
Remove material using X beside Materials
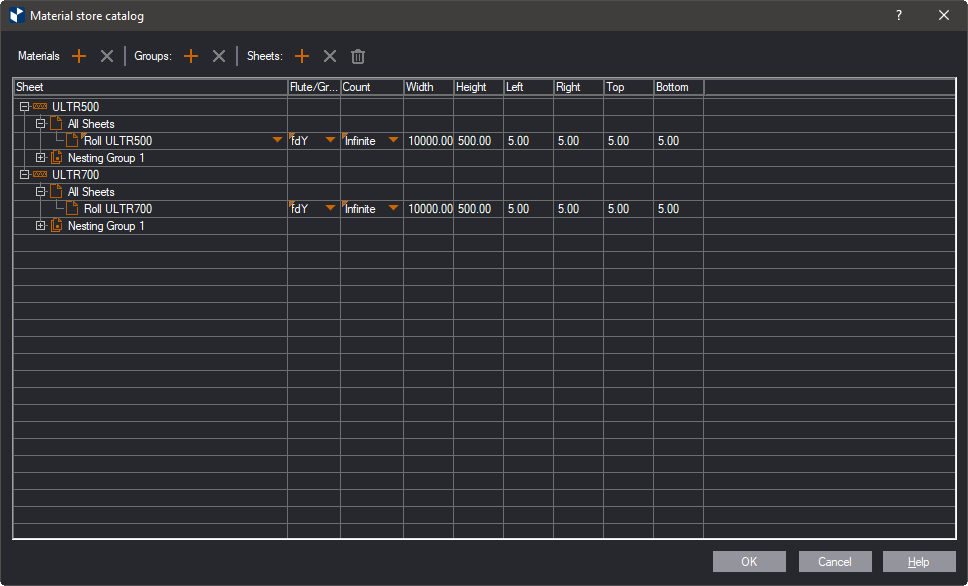click(x=107, y=57)
